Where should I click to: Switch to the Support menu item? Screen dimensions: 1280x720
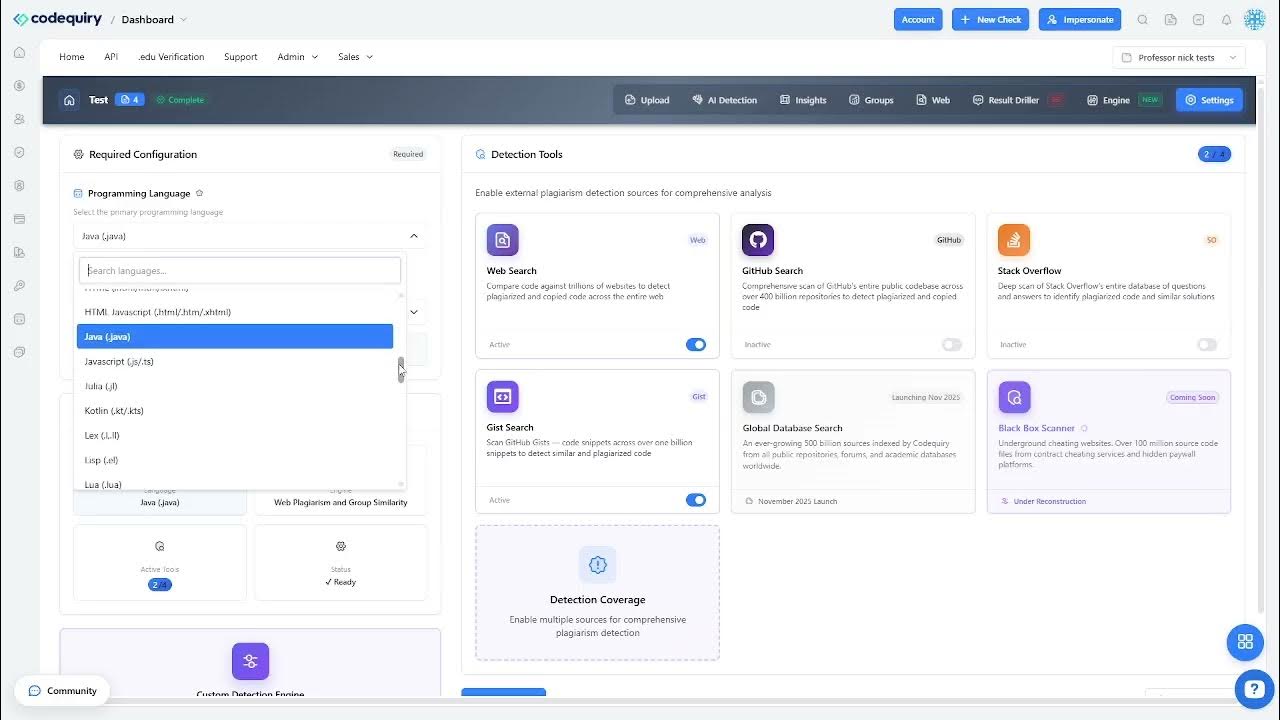click(240, 57)
